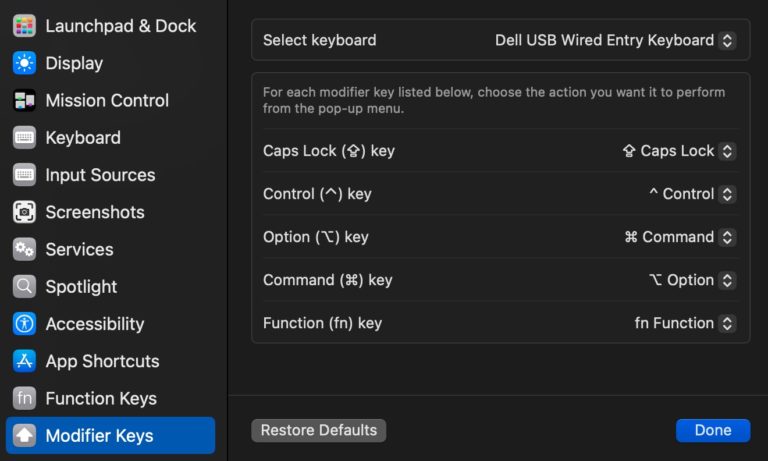Select the Services label
The image size is (768, 461).
coord(79,249)
